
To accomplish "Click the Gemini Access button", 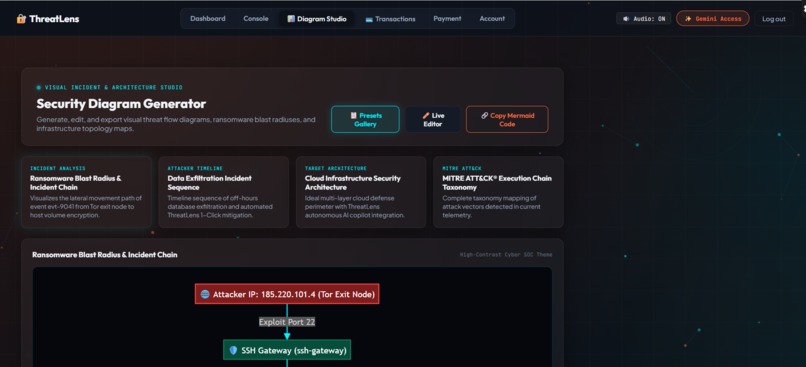I will (712, 19).
